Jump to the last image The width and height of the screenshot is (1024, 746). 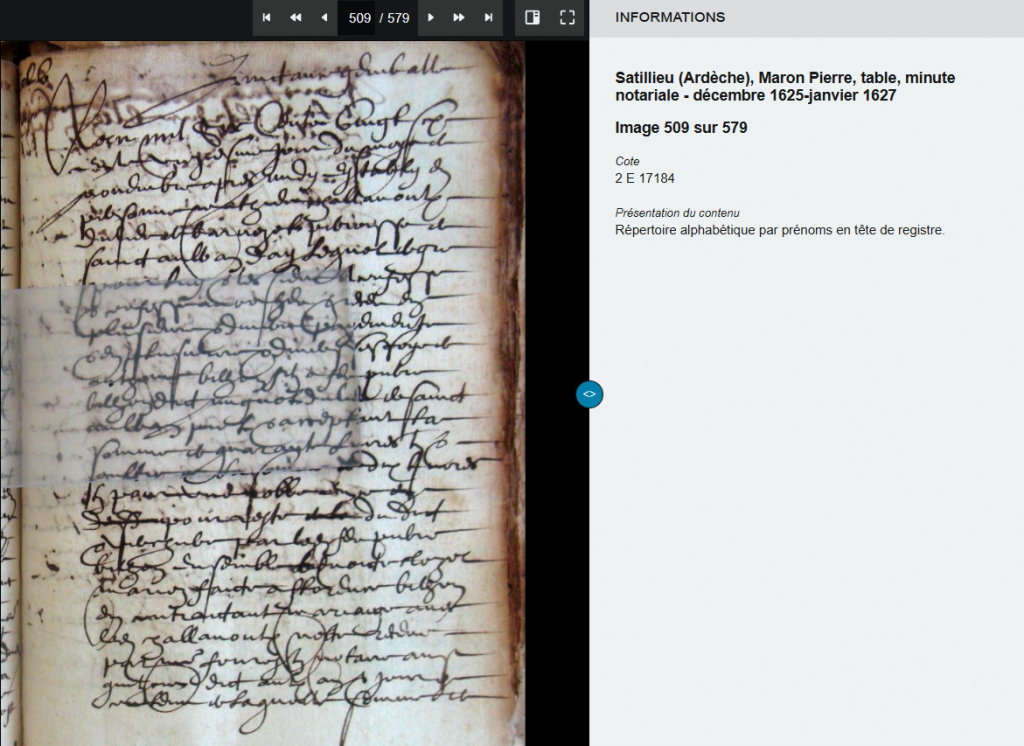pyautogui.click(x=488, y=18)
